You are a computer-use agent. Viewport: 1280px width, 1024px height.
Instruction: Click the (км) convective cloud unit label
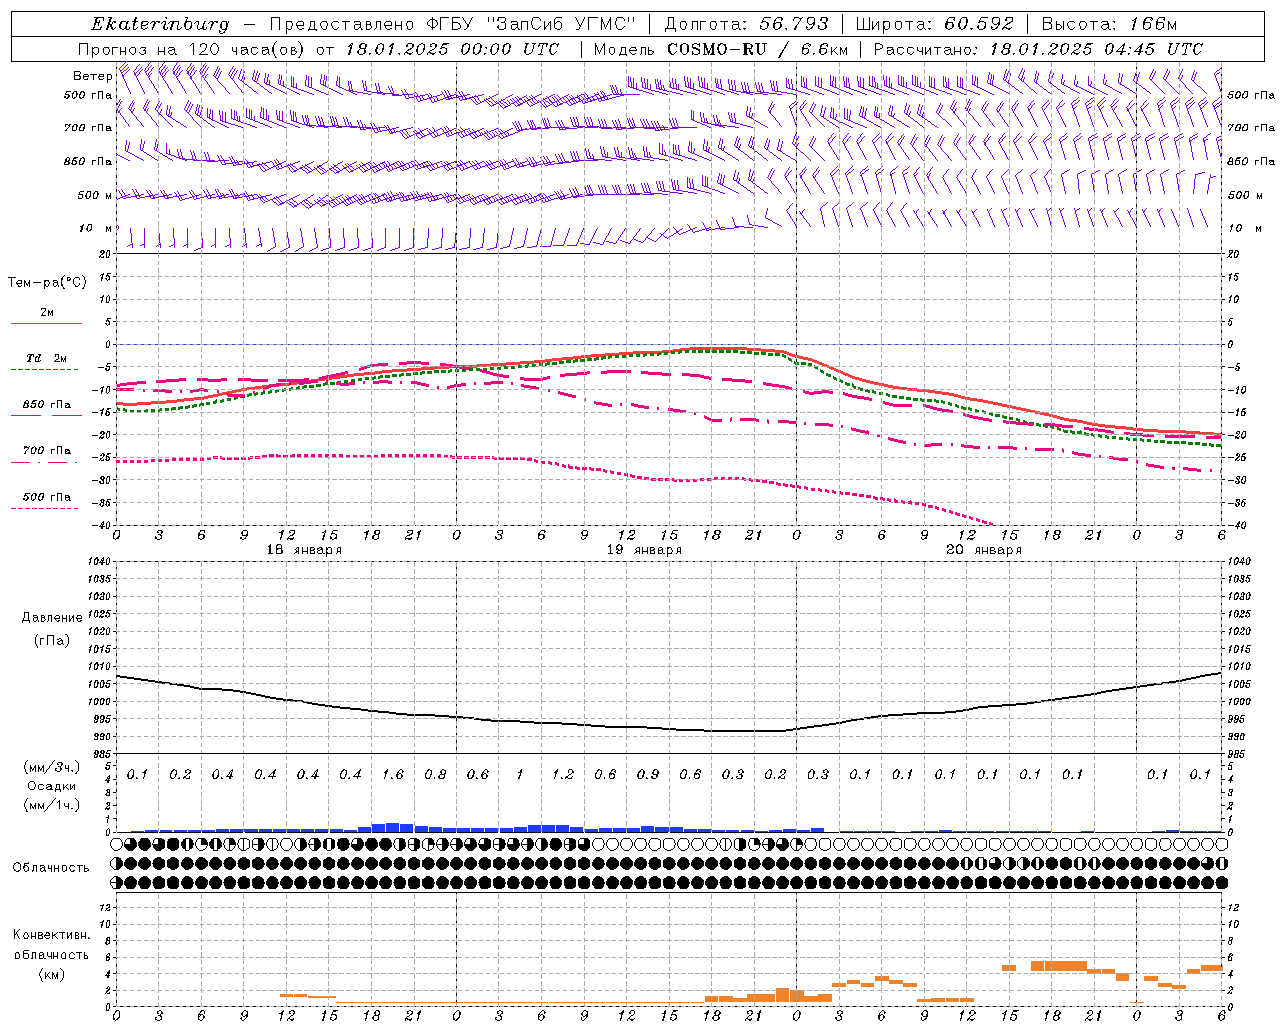tap(51, 974)
